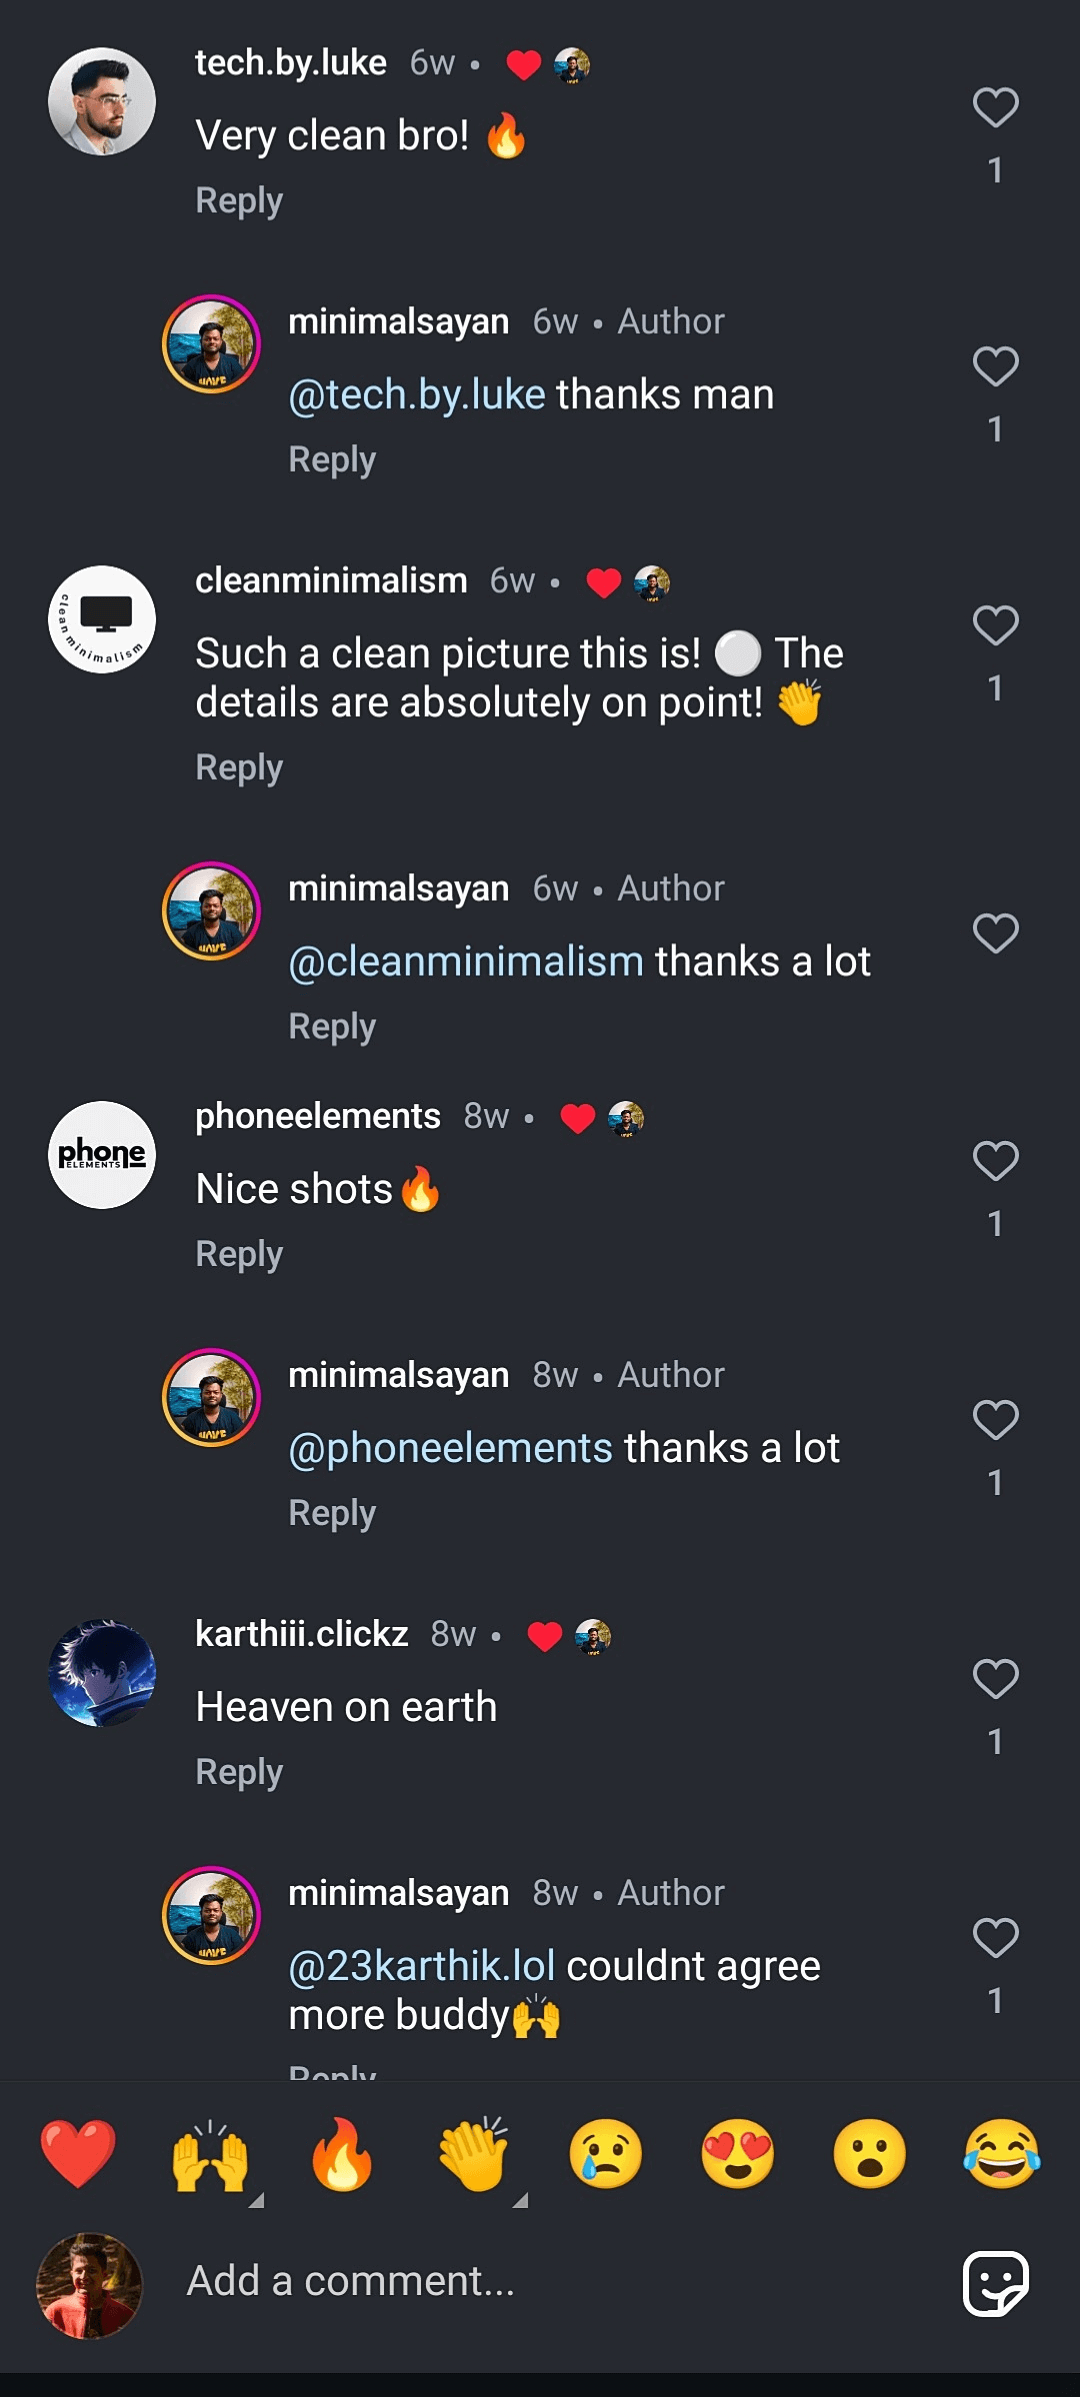
Task: Open skin tone options for clapping emoji
Action: coord(520,2200)
